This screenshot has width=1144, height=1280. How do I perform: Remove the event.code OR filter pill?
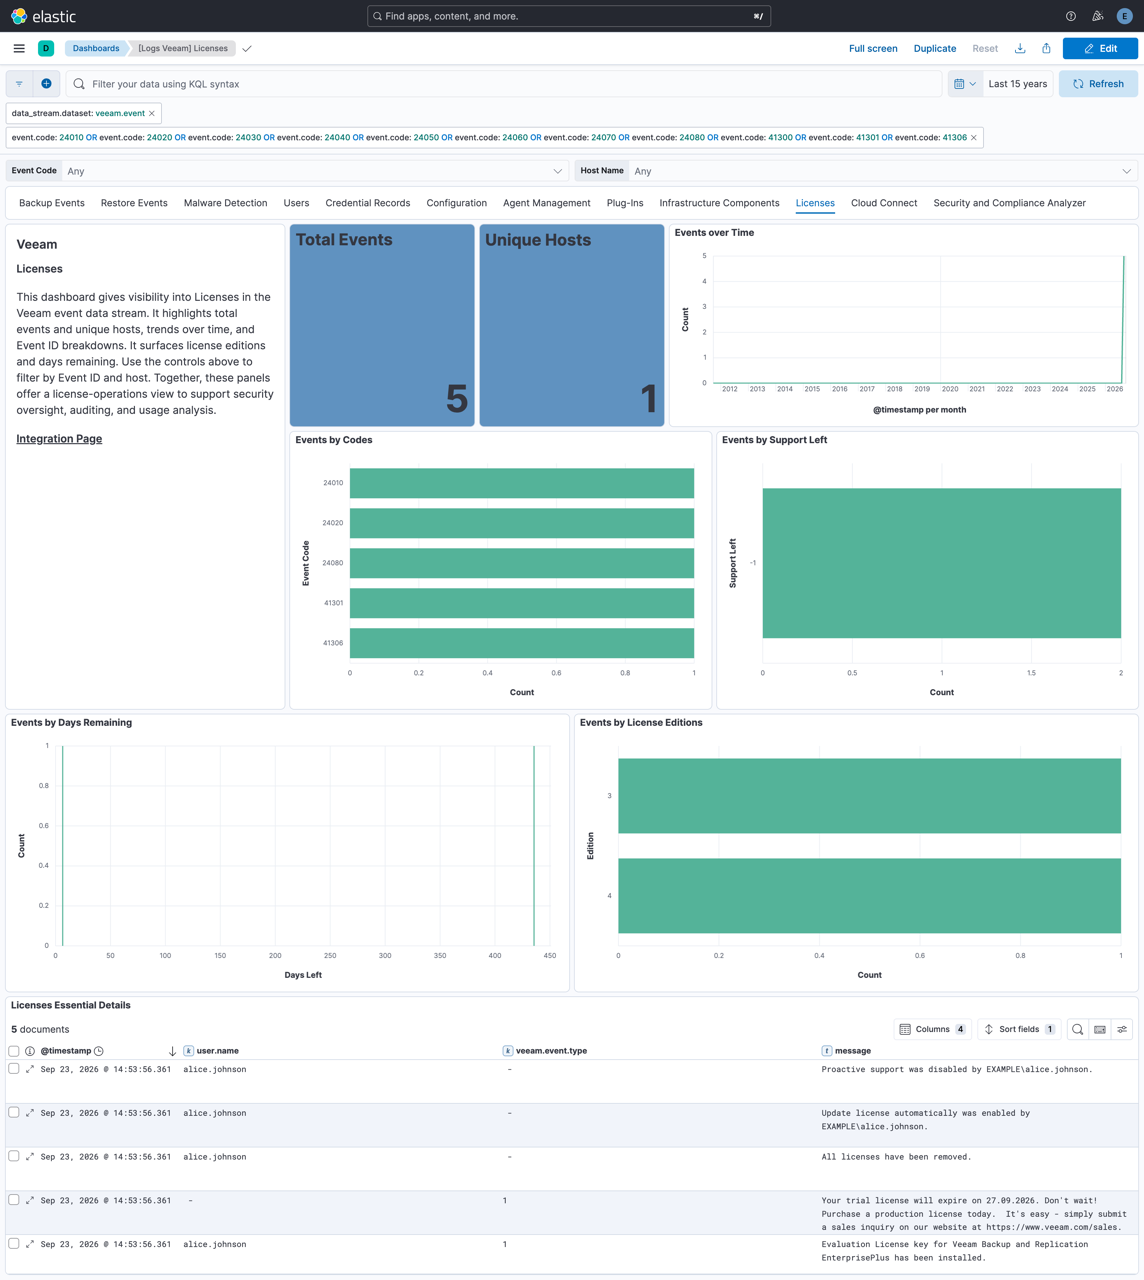pyautogui.click(x=974, y=137)
